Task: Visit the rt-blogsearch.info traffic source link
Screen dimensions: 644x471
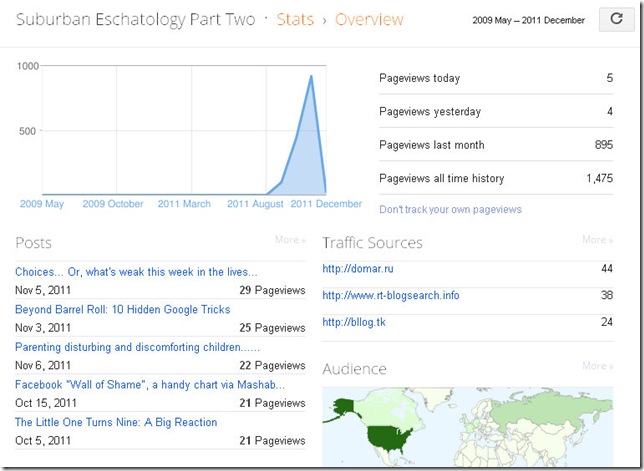Action: click(x=391, y=295)
